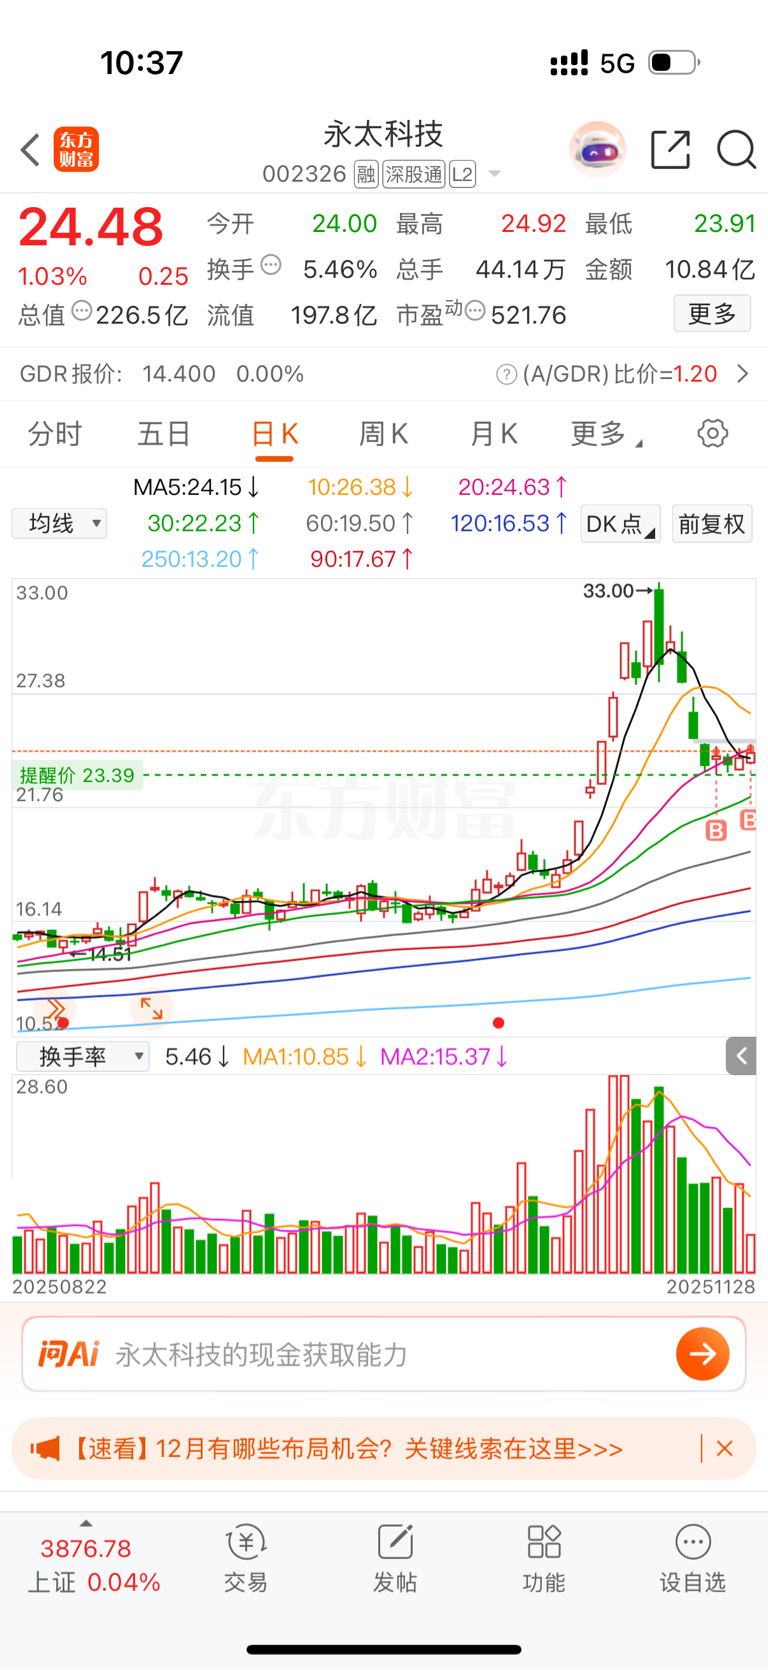Tap MA2:15.37 turnover indicator value
The height and width of the screenshot is (1670, 768).
pos(445,1057)
